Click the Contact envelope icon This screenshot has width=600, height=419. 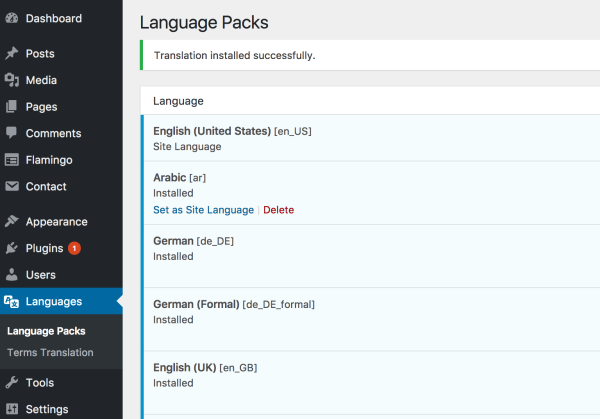click(12, 186)
